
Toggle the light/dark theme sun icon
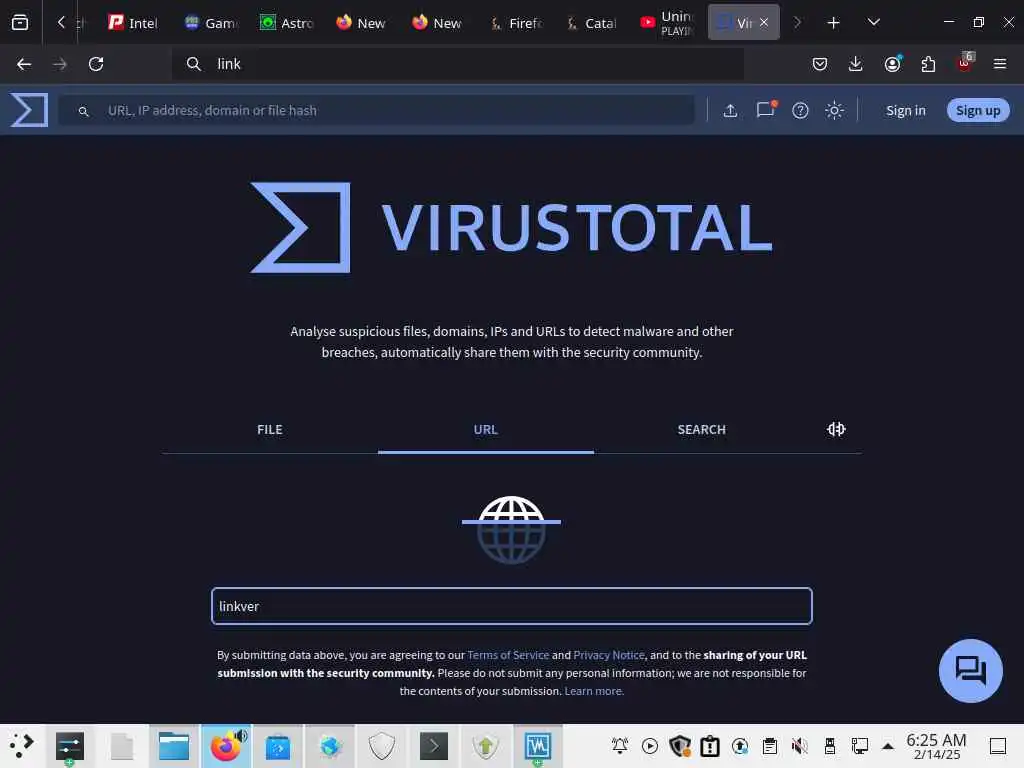click(834, 110)
